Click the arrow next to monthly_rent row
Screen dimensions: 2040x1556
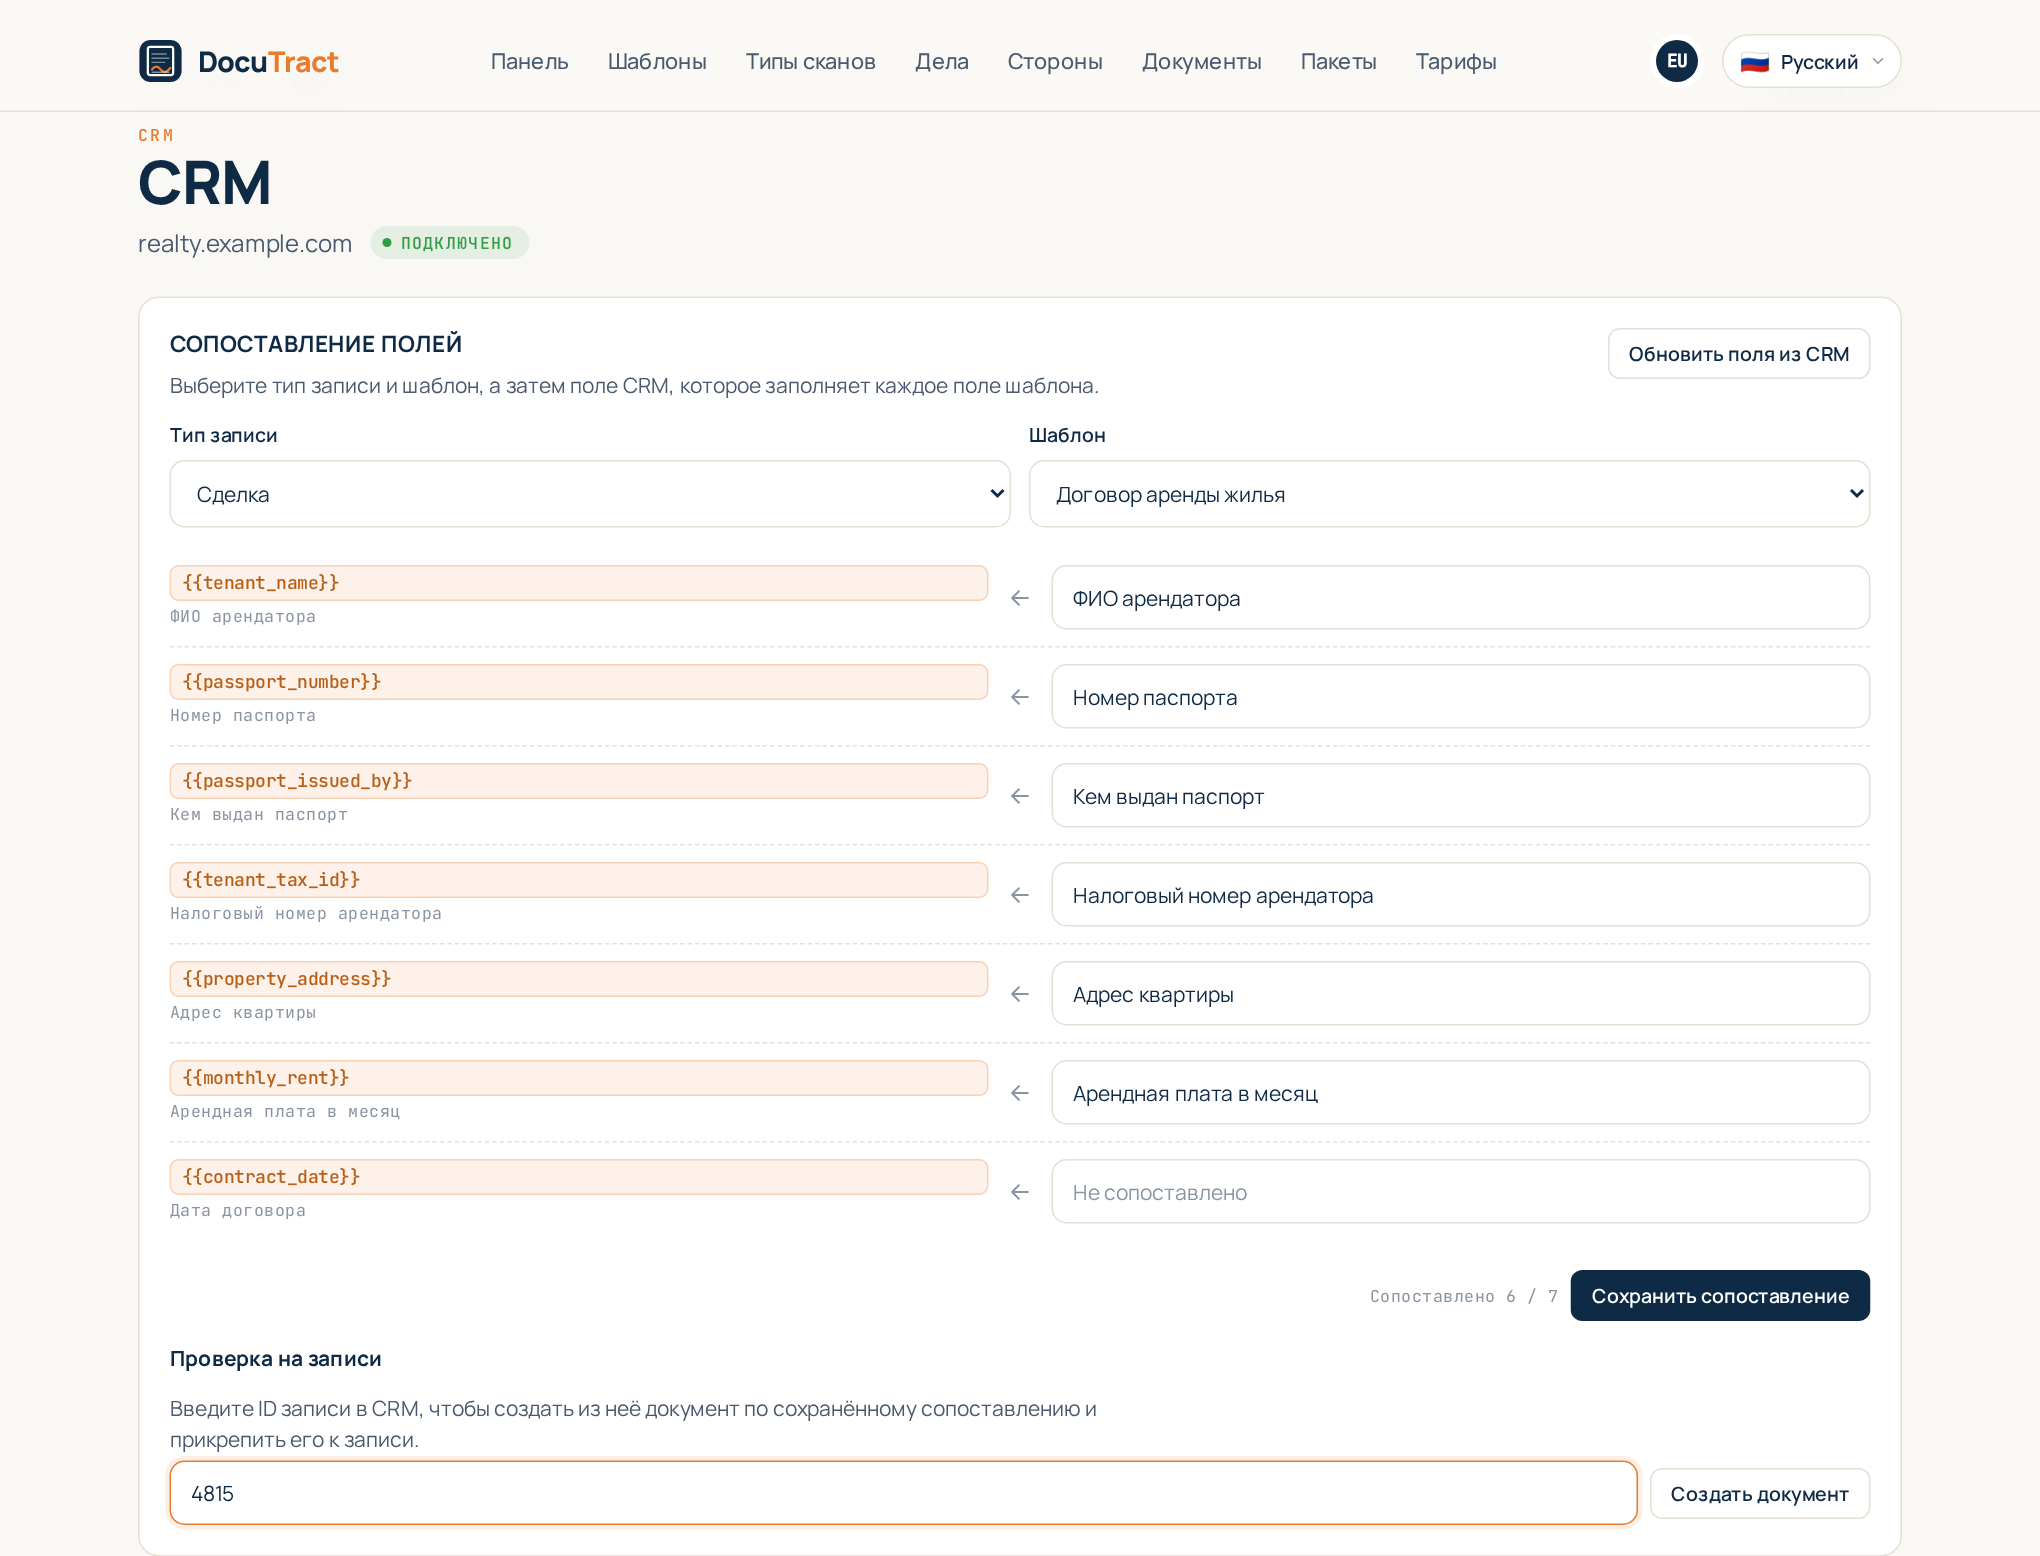point(1020,1093)
